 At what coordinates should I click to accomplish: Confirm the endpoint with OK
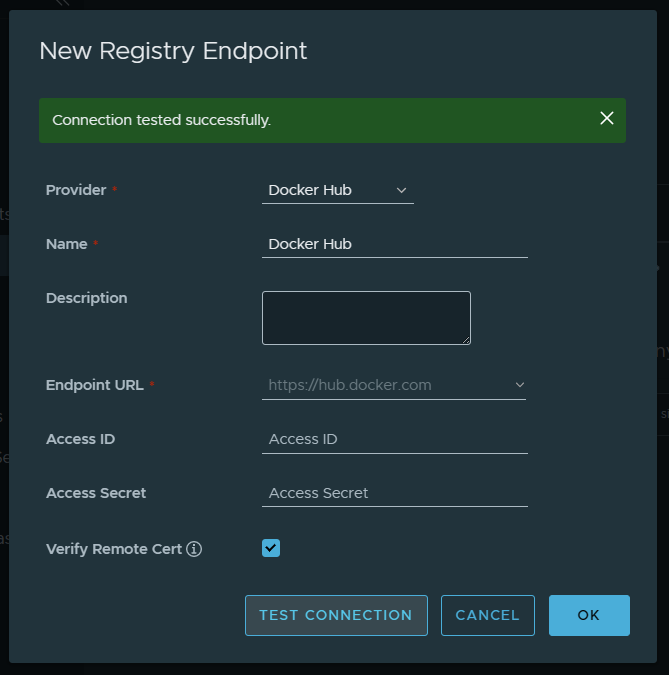589,615
